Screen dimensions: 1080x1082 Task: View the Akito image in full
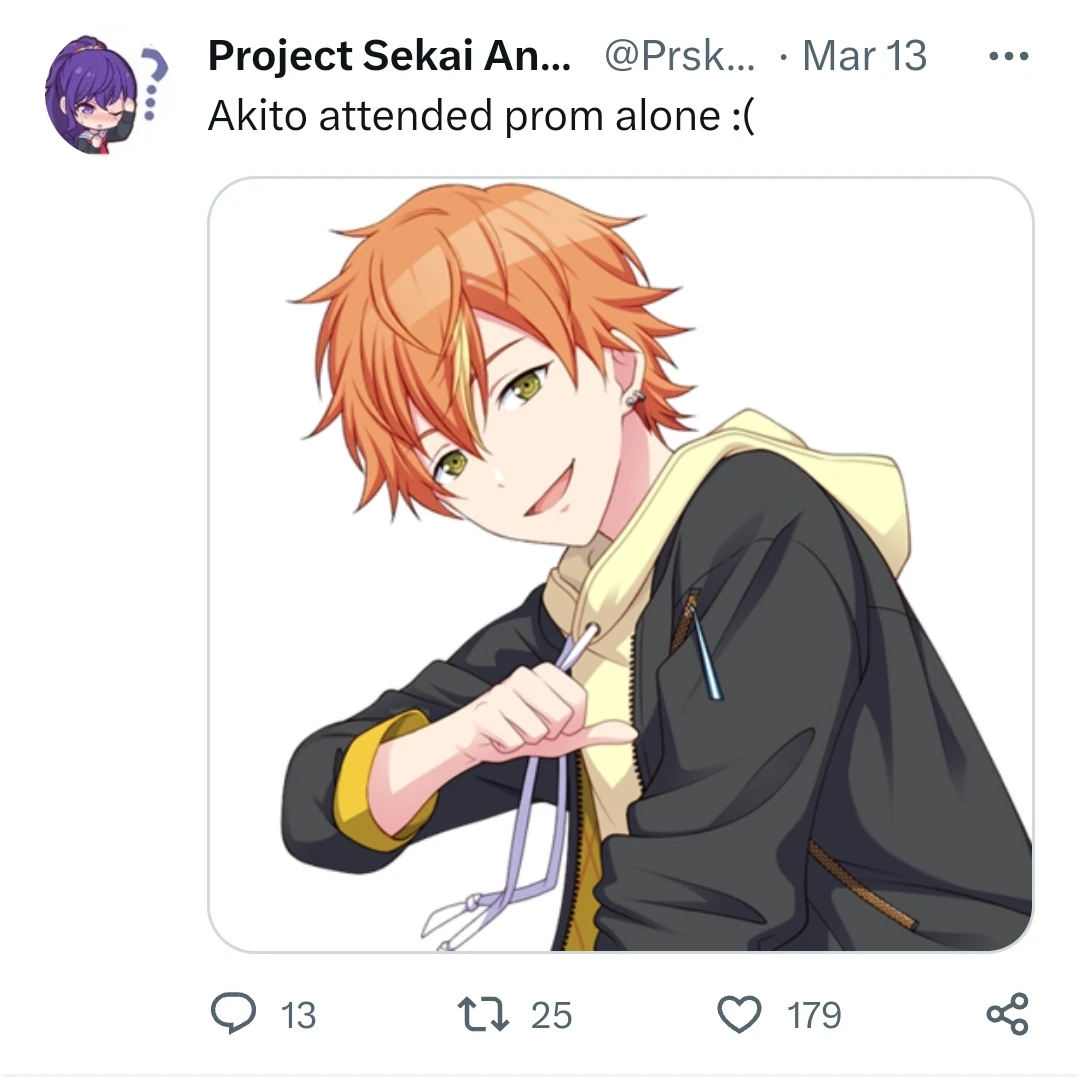click(x=620, y=564)
